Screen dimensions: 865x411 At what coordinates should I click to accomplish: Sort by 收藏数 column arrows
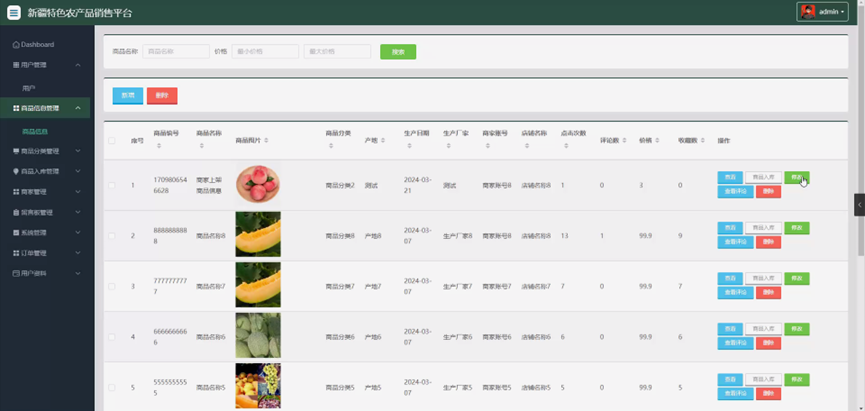702,141
